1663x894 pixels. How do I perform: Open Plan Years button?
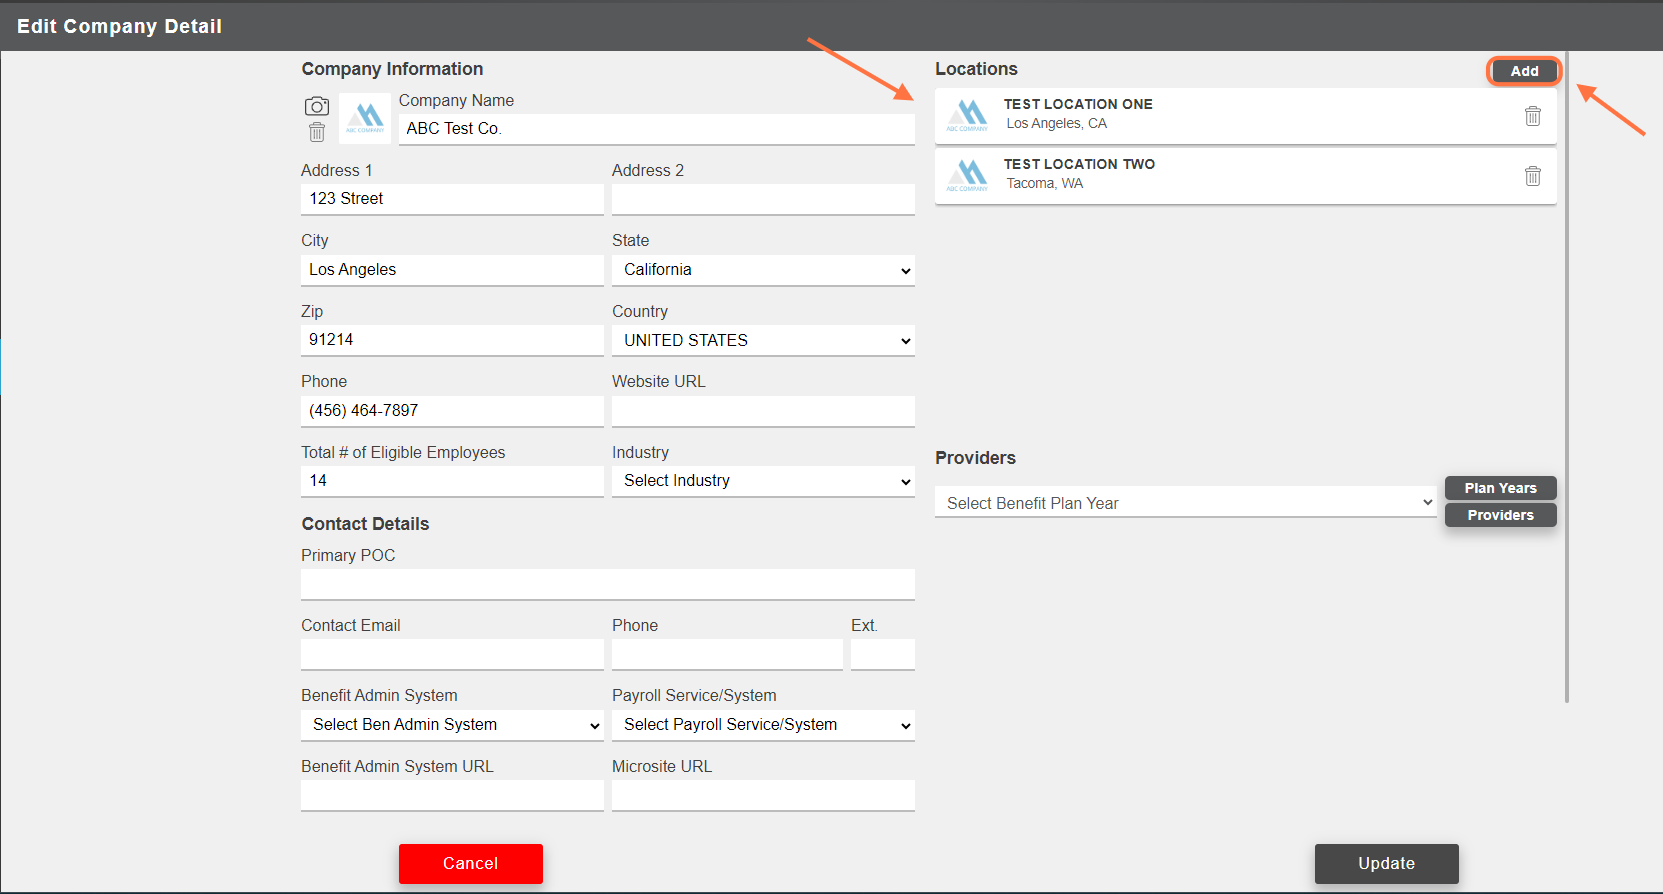click(x=1500, y=488)
